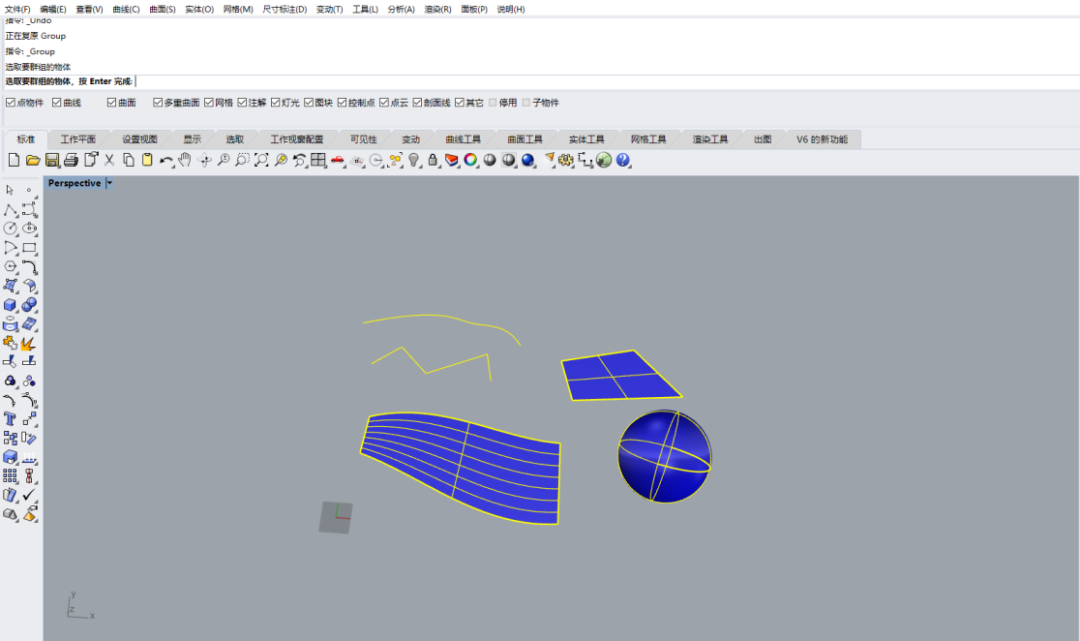1080x641 pixels.
Task: Open the Help question mark icon
Action: (x=623, y=160)
